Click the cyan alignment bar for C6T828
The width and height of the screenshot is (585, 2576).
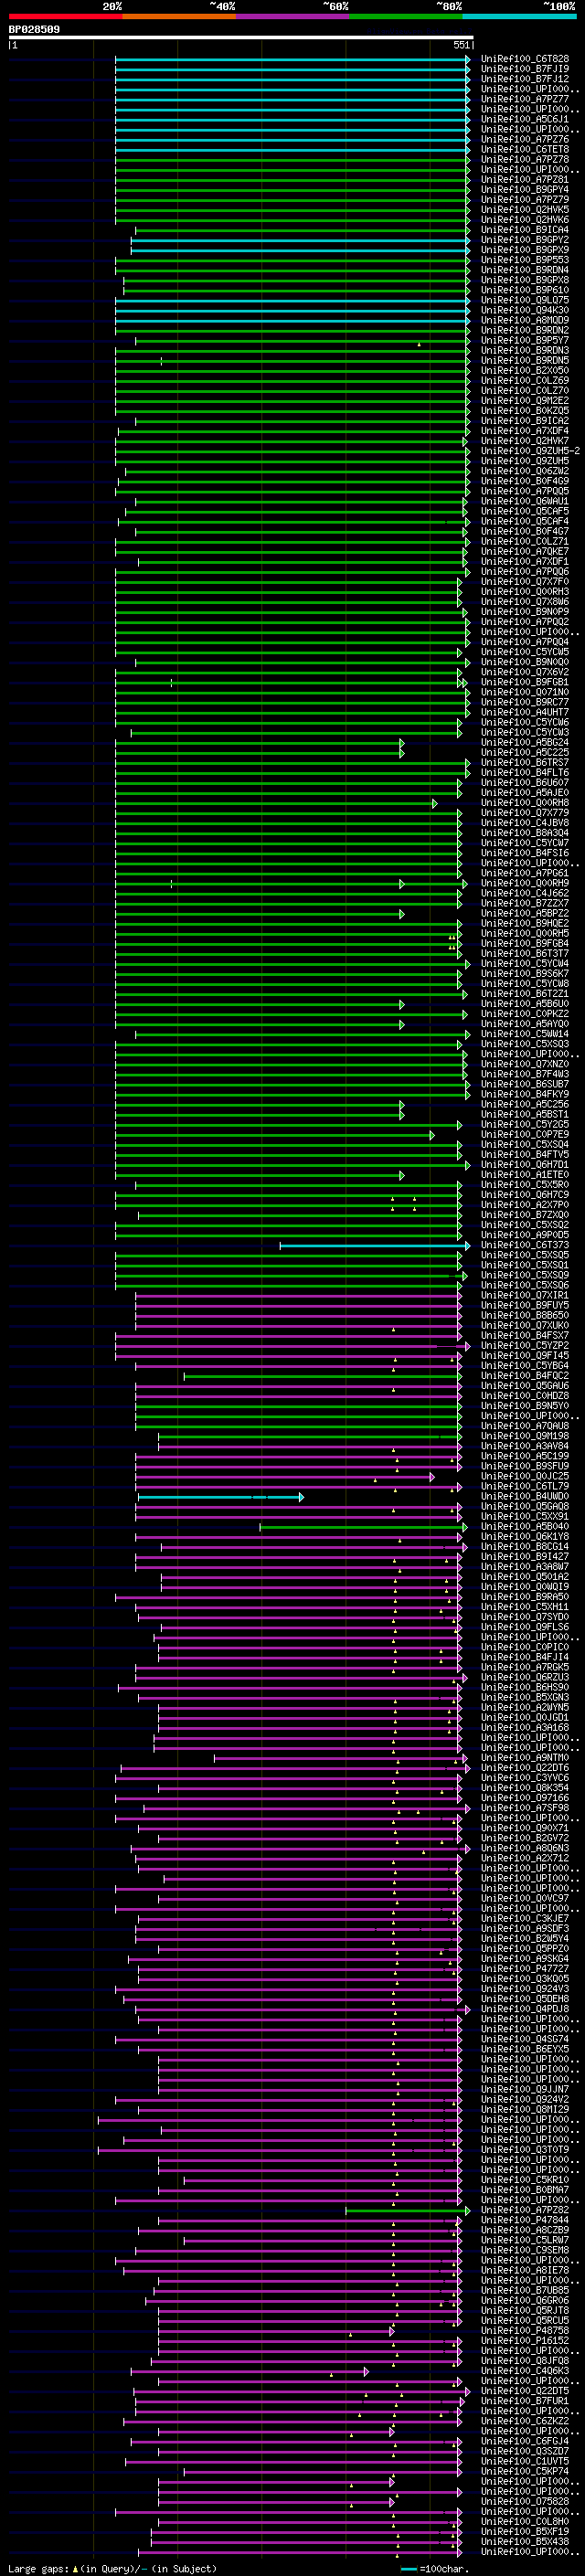click(x=292, y=60)
